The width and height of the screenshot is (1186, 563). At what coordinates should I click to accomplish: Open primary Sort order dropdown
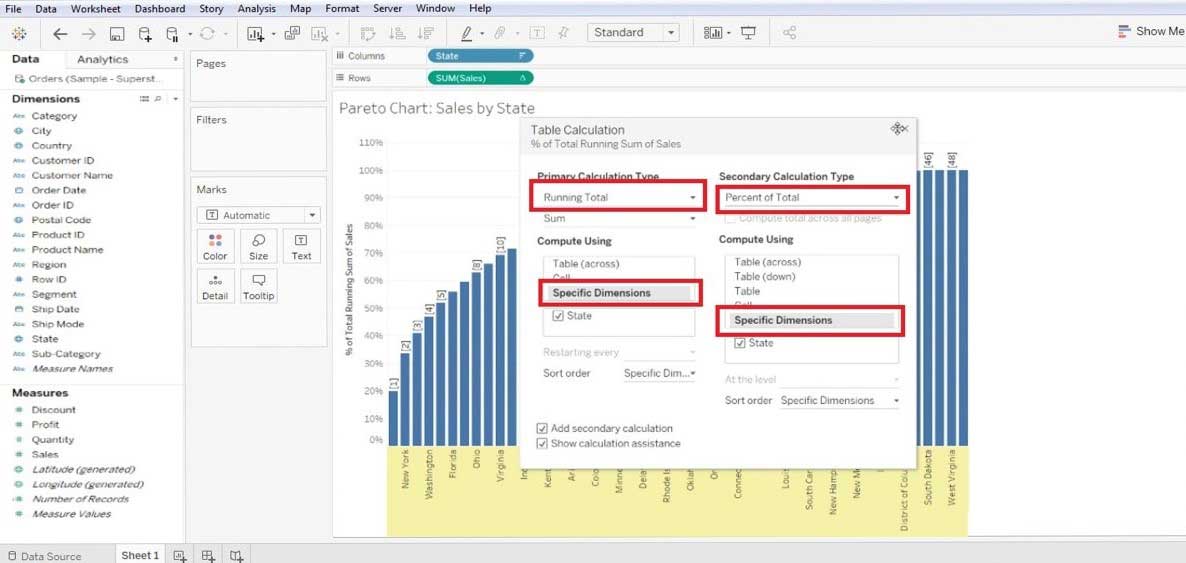(659, 374)
